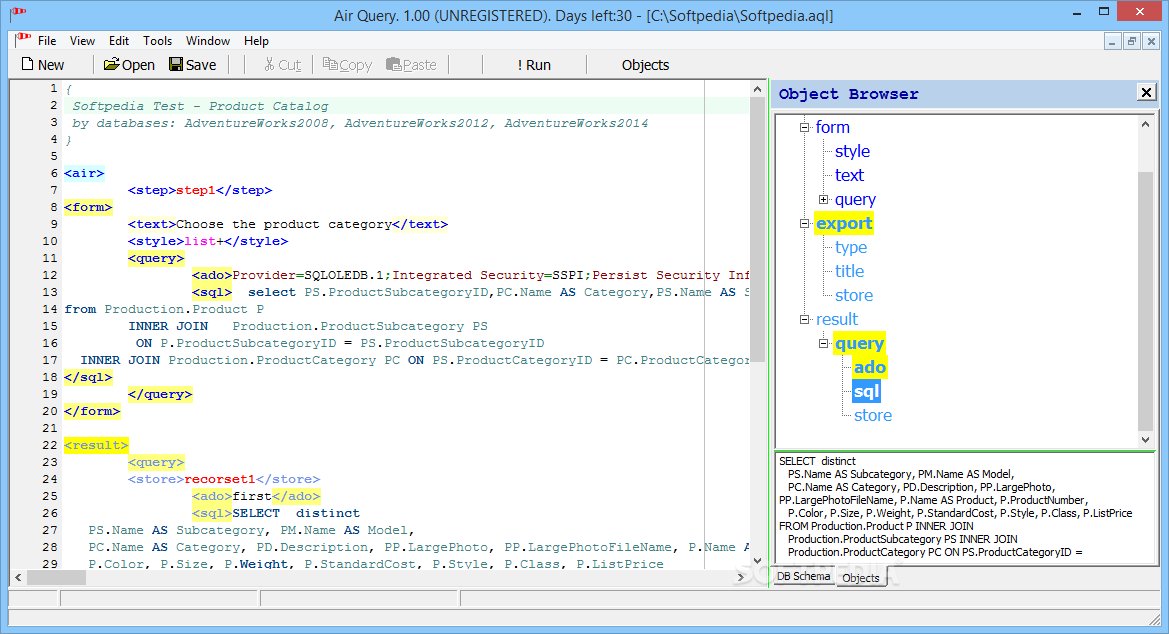Select the text tree item under form
This screenshot has width=1169, height=634.
[849, 175]
